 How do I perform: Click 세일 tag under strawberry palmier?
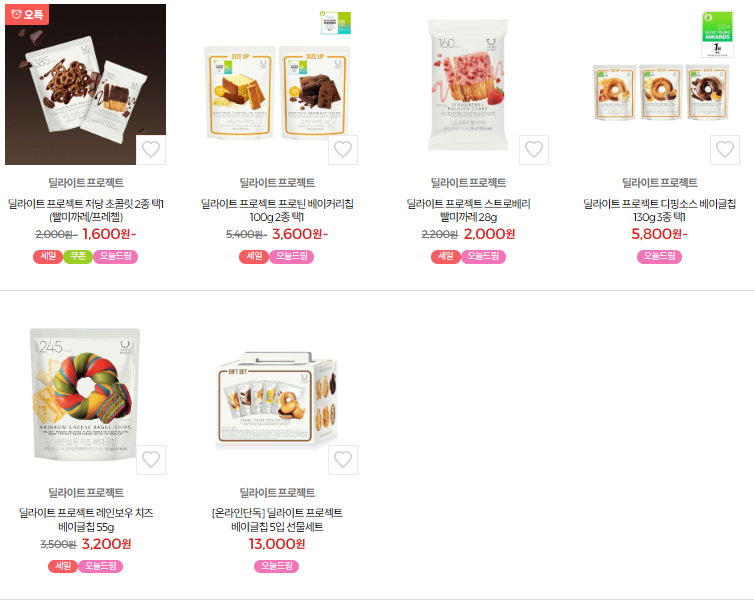click(446, 256)
